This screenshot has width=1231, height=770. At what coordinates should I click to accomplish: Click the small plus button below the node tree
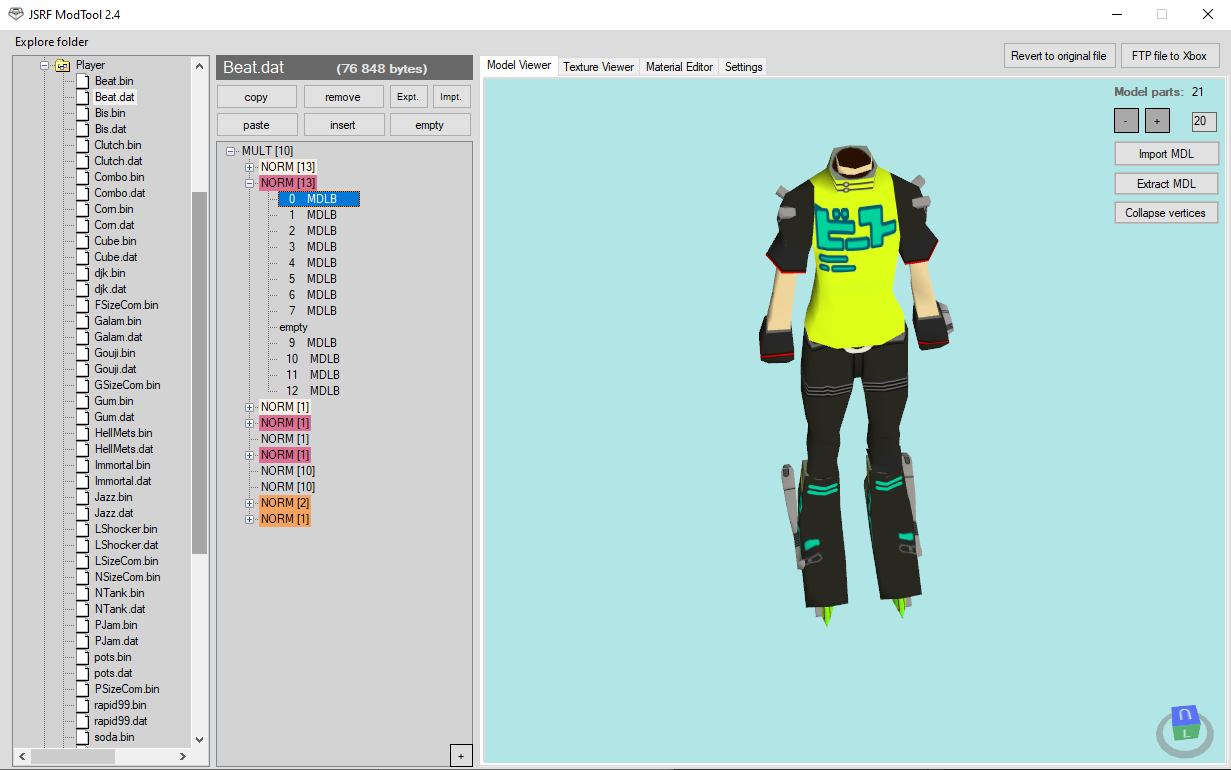pyautogui.click(x=461, y=755)
